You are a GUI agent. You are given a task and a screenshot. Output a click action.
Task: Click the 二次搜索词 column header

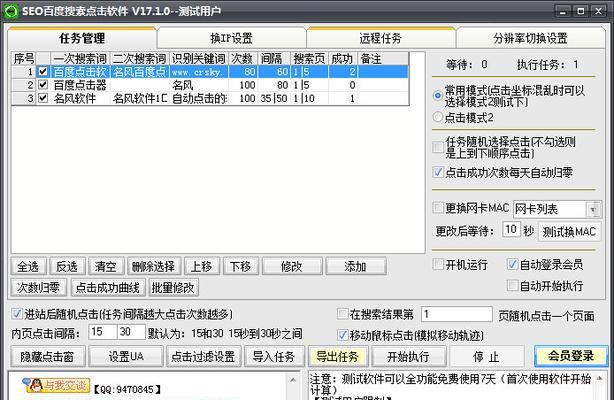[140, 59]
